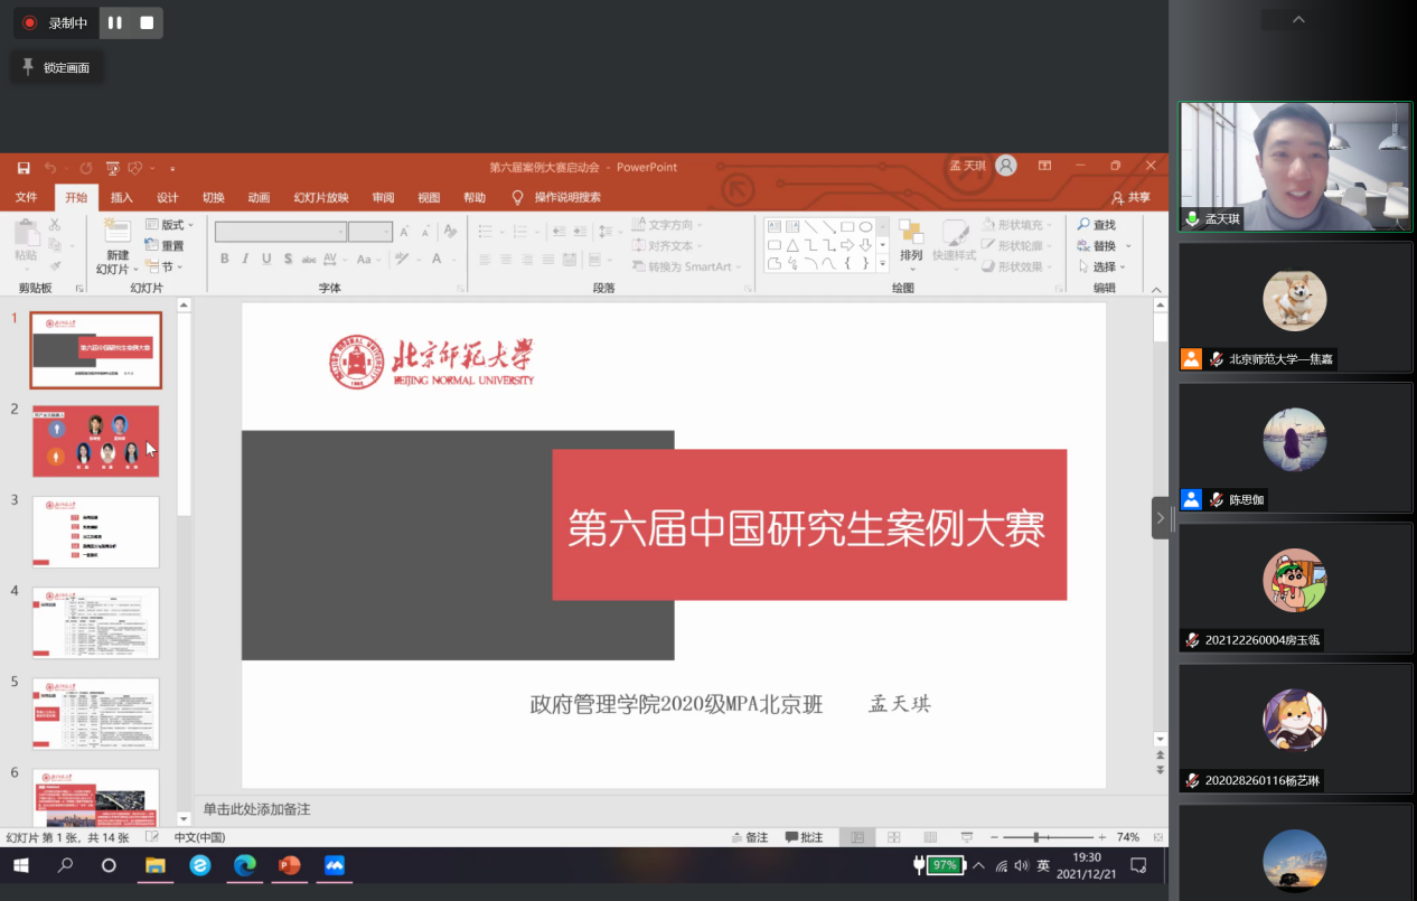This screenshot has height=902, width=1418.
Task: Click the zoom slider handle in status bar
Action: (x=1036, y=838)
